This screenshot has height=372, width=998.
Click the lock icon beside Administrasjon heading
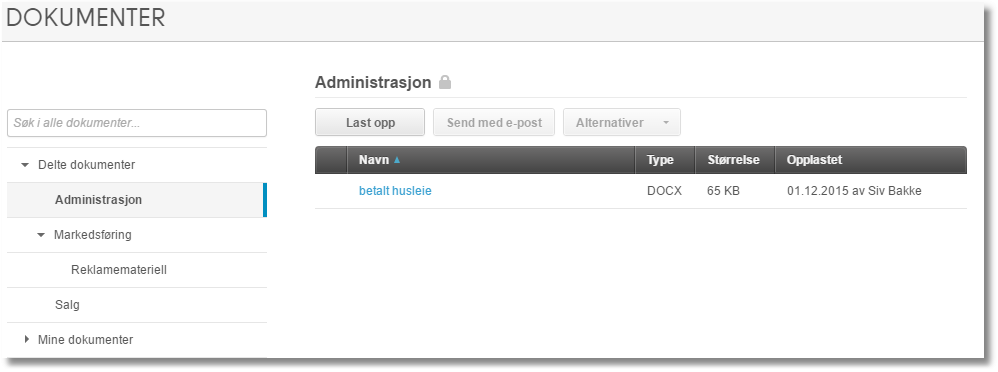click(x=445, y=82)
